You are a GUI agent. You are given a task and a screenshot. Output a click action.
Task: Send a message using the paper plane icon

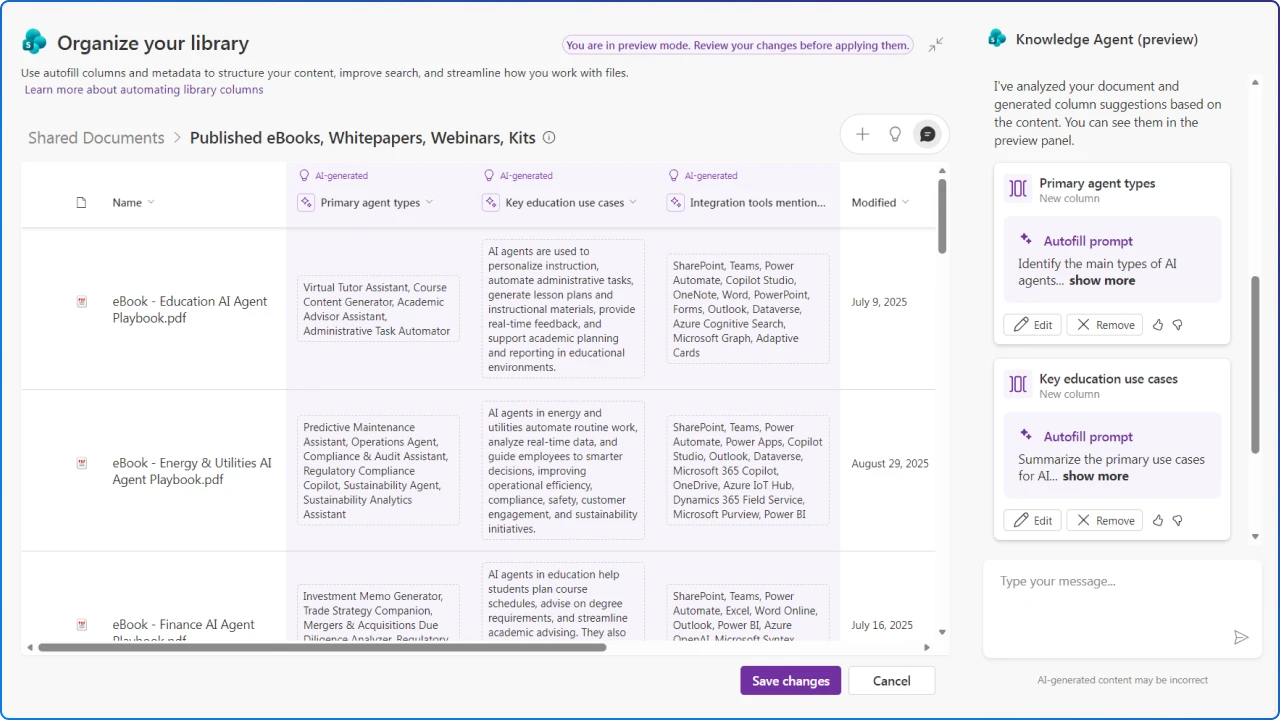[1241, 637]
